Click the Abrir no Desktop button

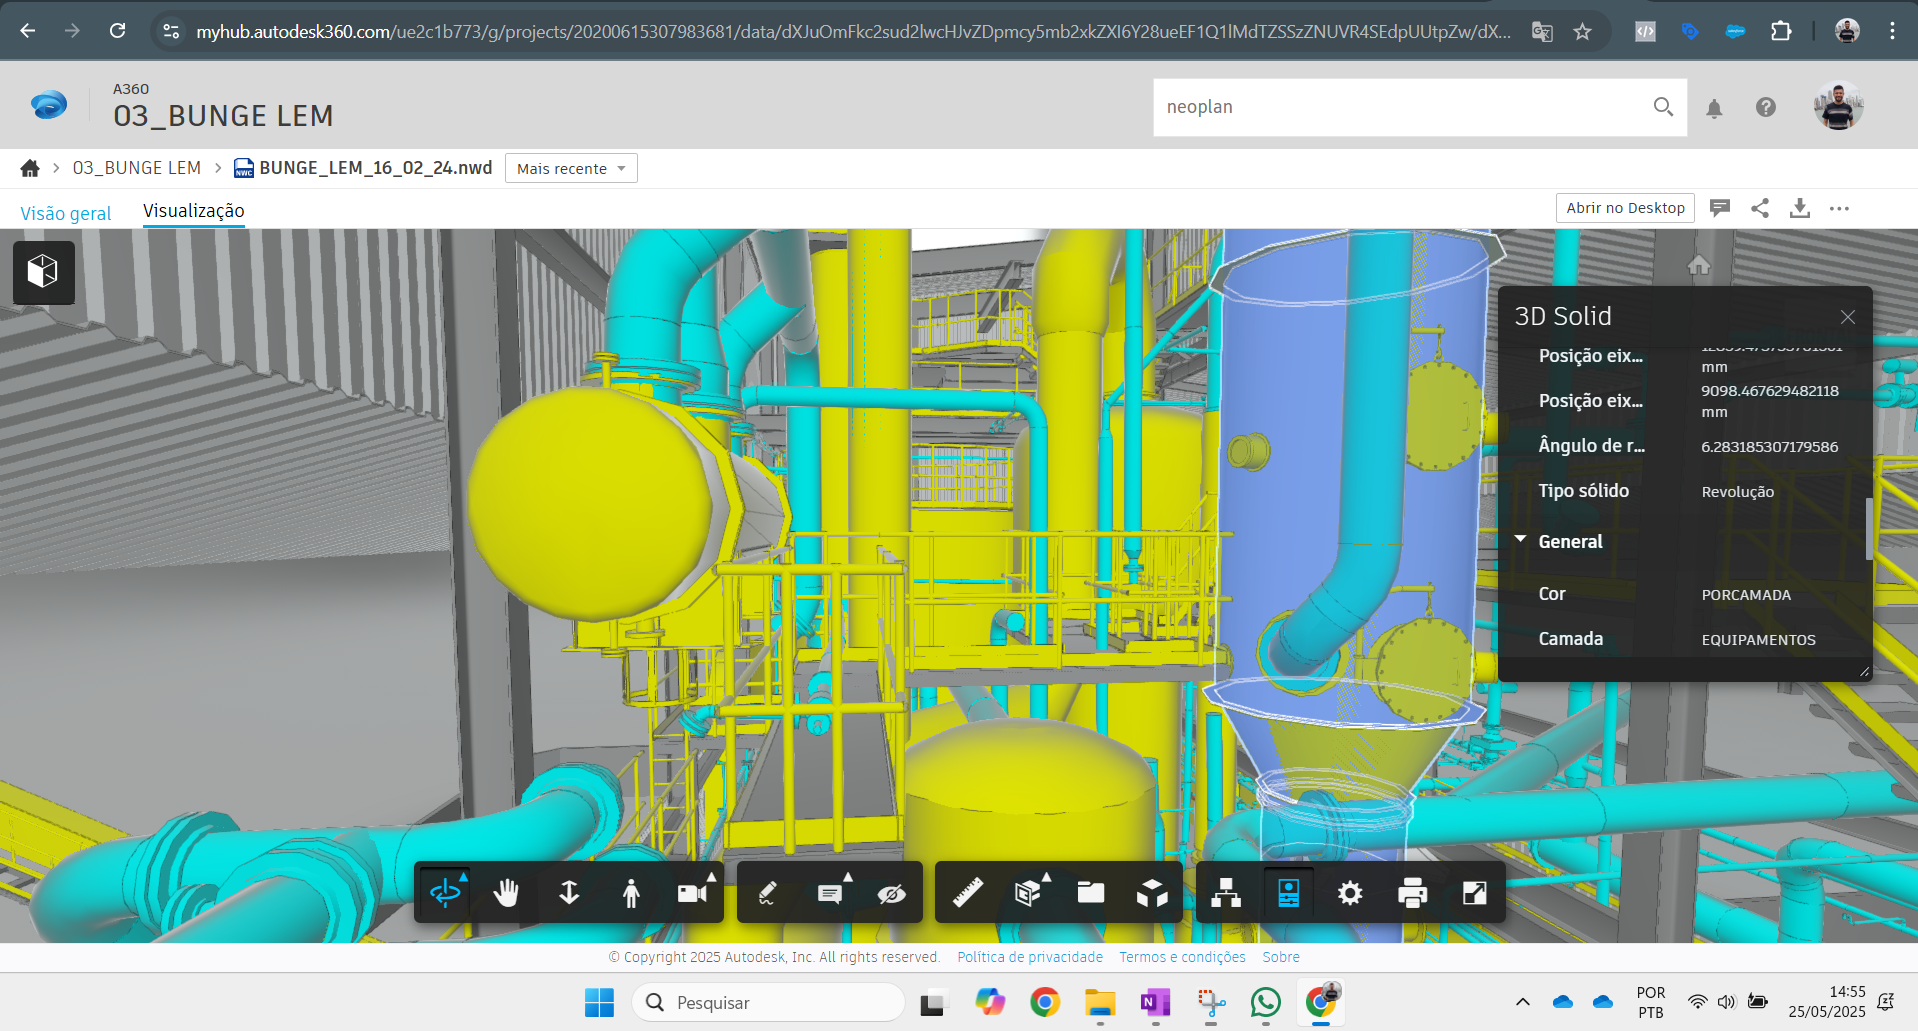[x=1625, y=208]
